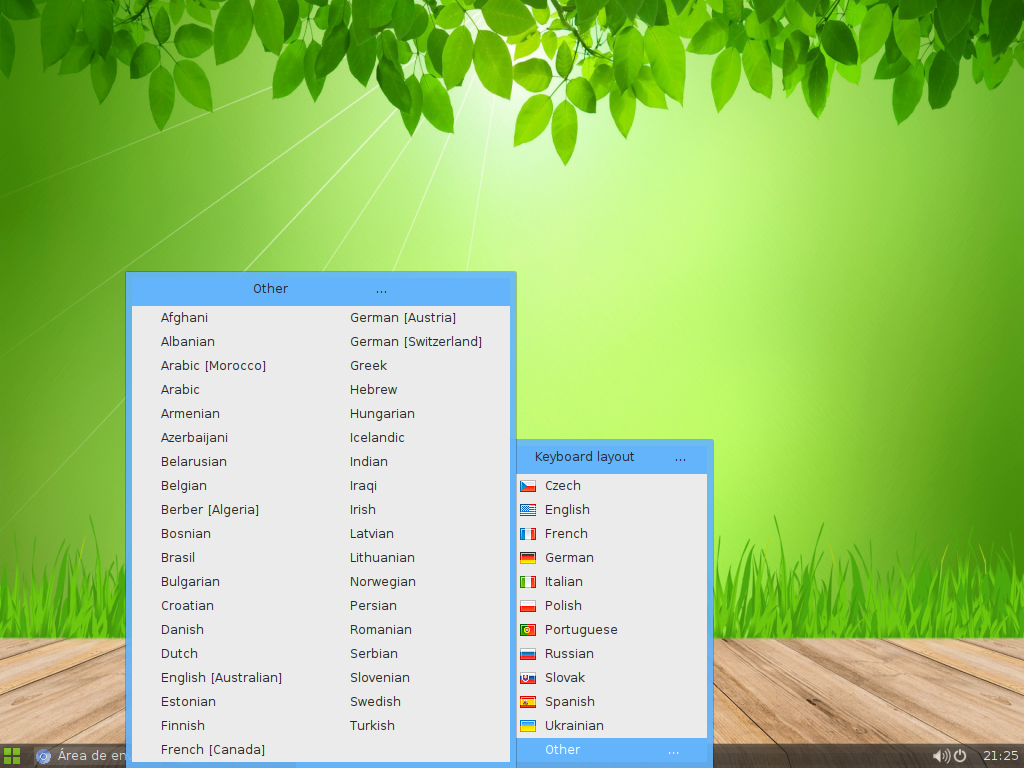This screenshot has height=768, width=1024.
Task: Open the green start menu icon
Action: (x=12, y=756)
